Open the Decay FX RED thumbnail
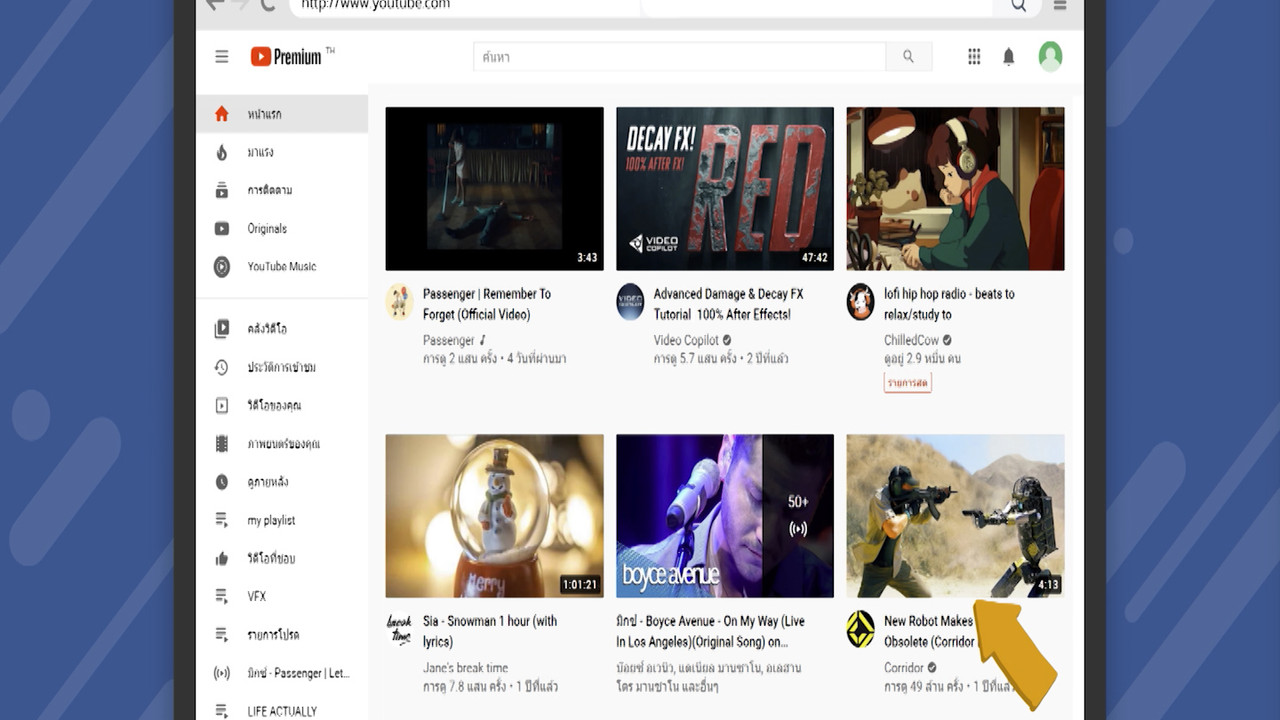This screenshot has height=720, width=1280. [725, 188]
